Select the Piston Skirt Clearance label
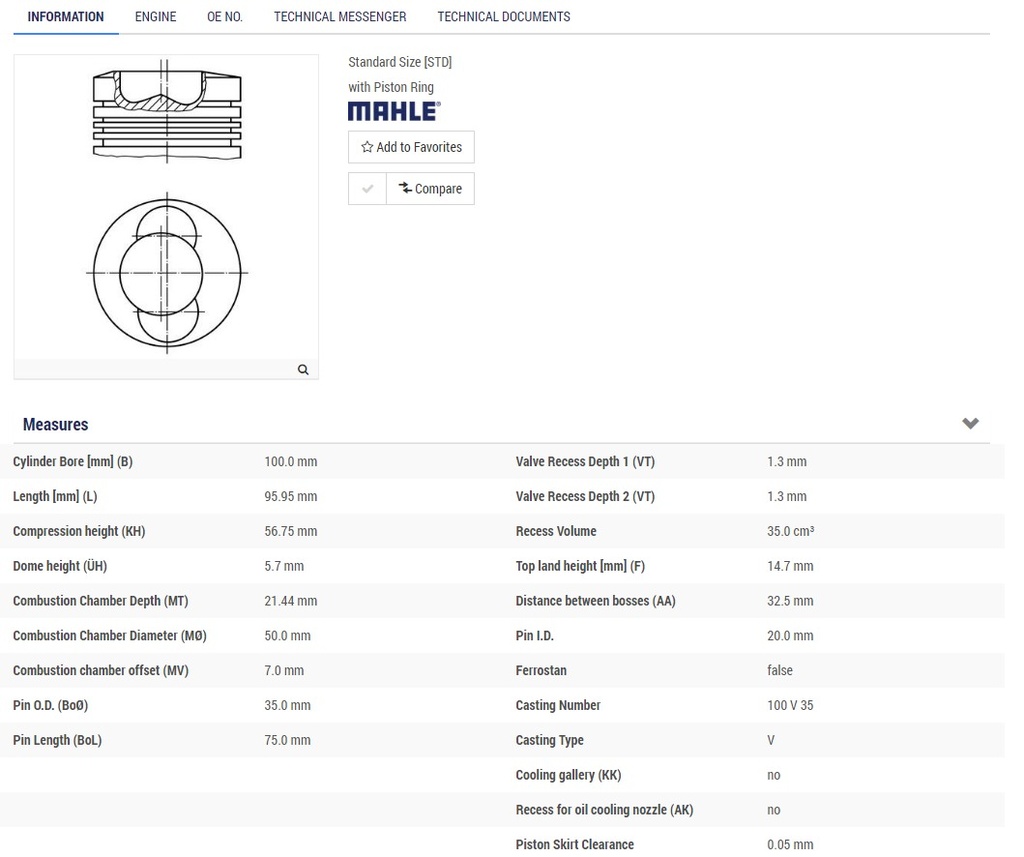This screenshot has width=1024, height=857. 574,845
